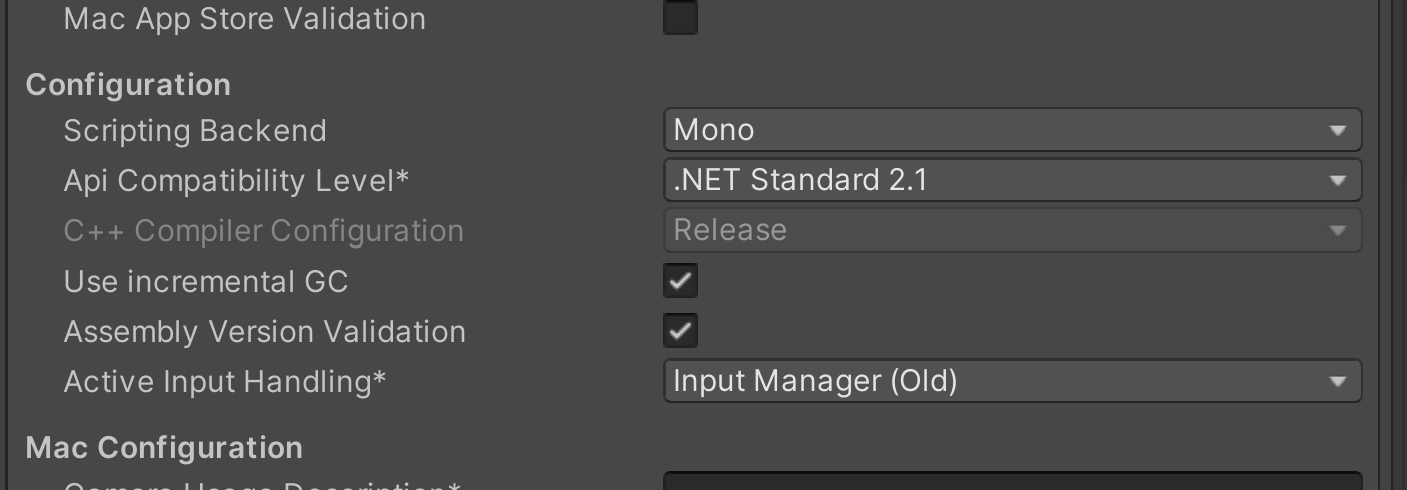Screen dimensions: 1407x490
Task: Click the disabled Release dropdown field
Action: (1000, 230)
